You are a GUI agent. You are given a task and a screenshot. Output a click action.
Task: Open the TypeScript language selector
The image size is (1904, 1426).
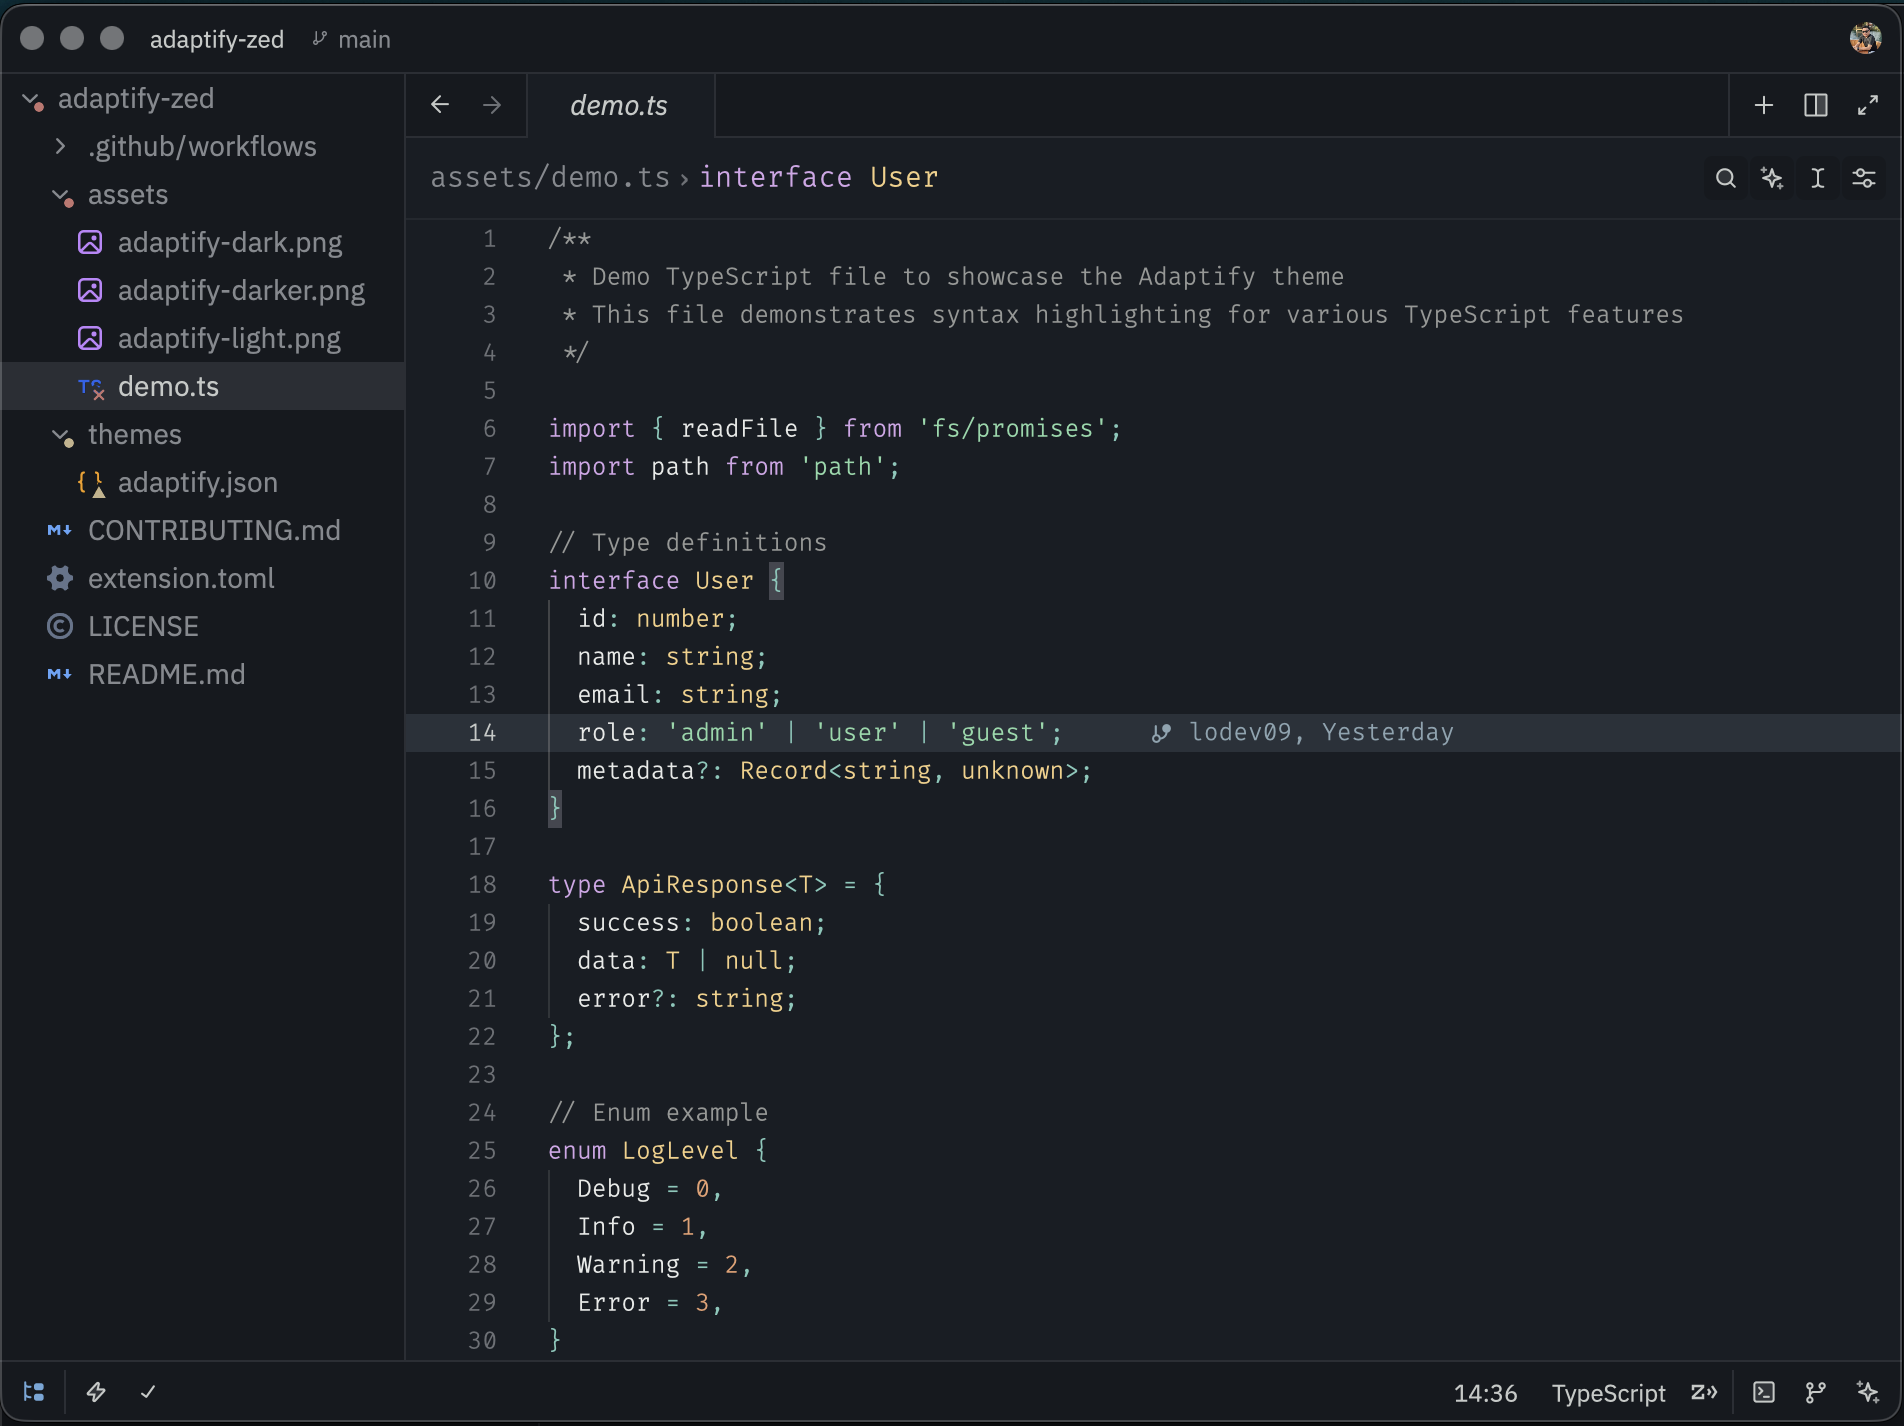click(x=1608, y=1393)
